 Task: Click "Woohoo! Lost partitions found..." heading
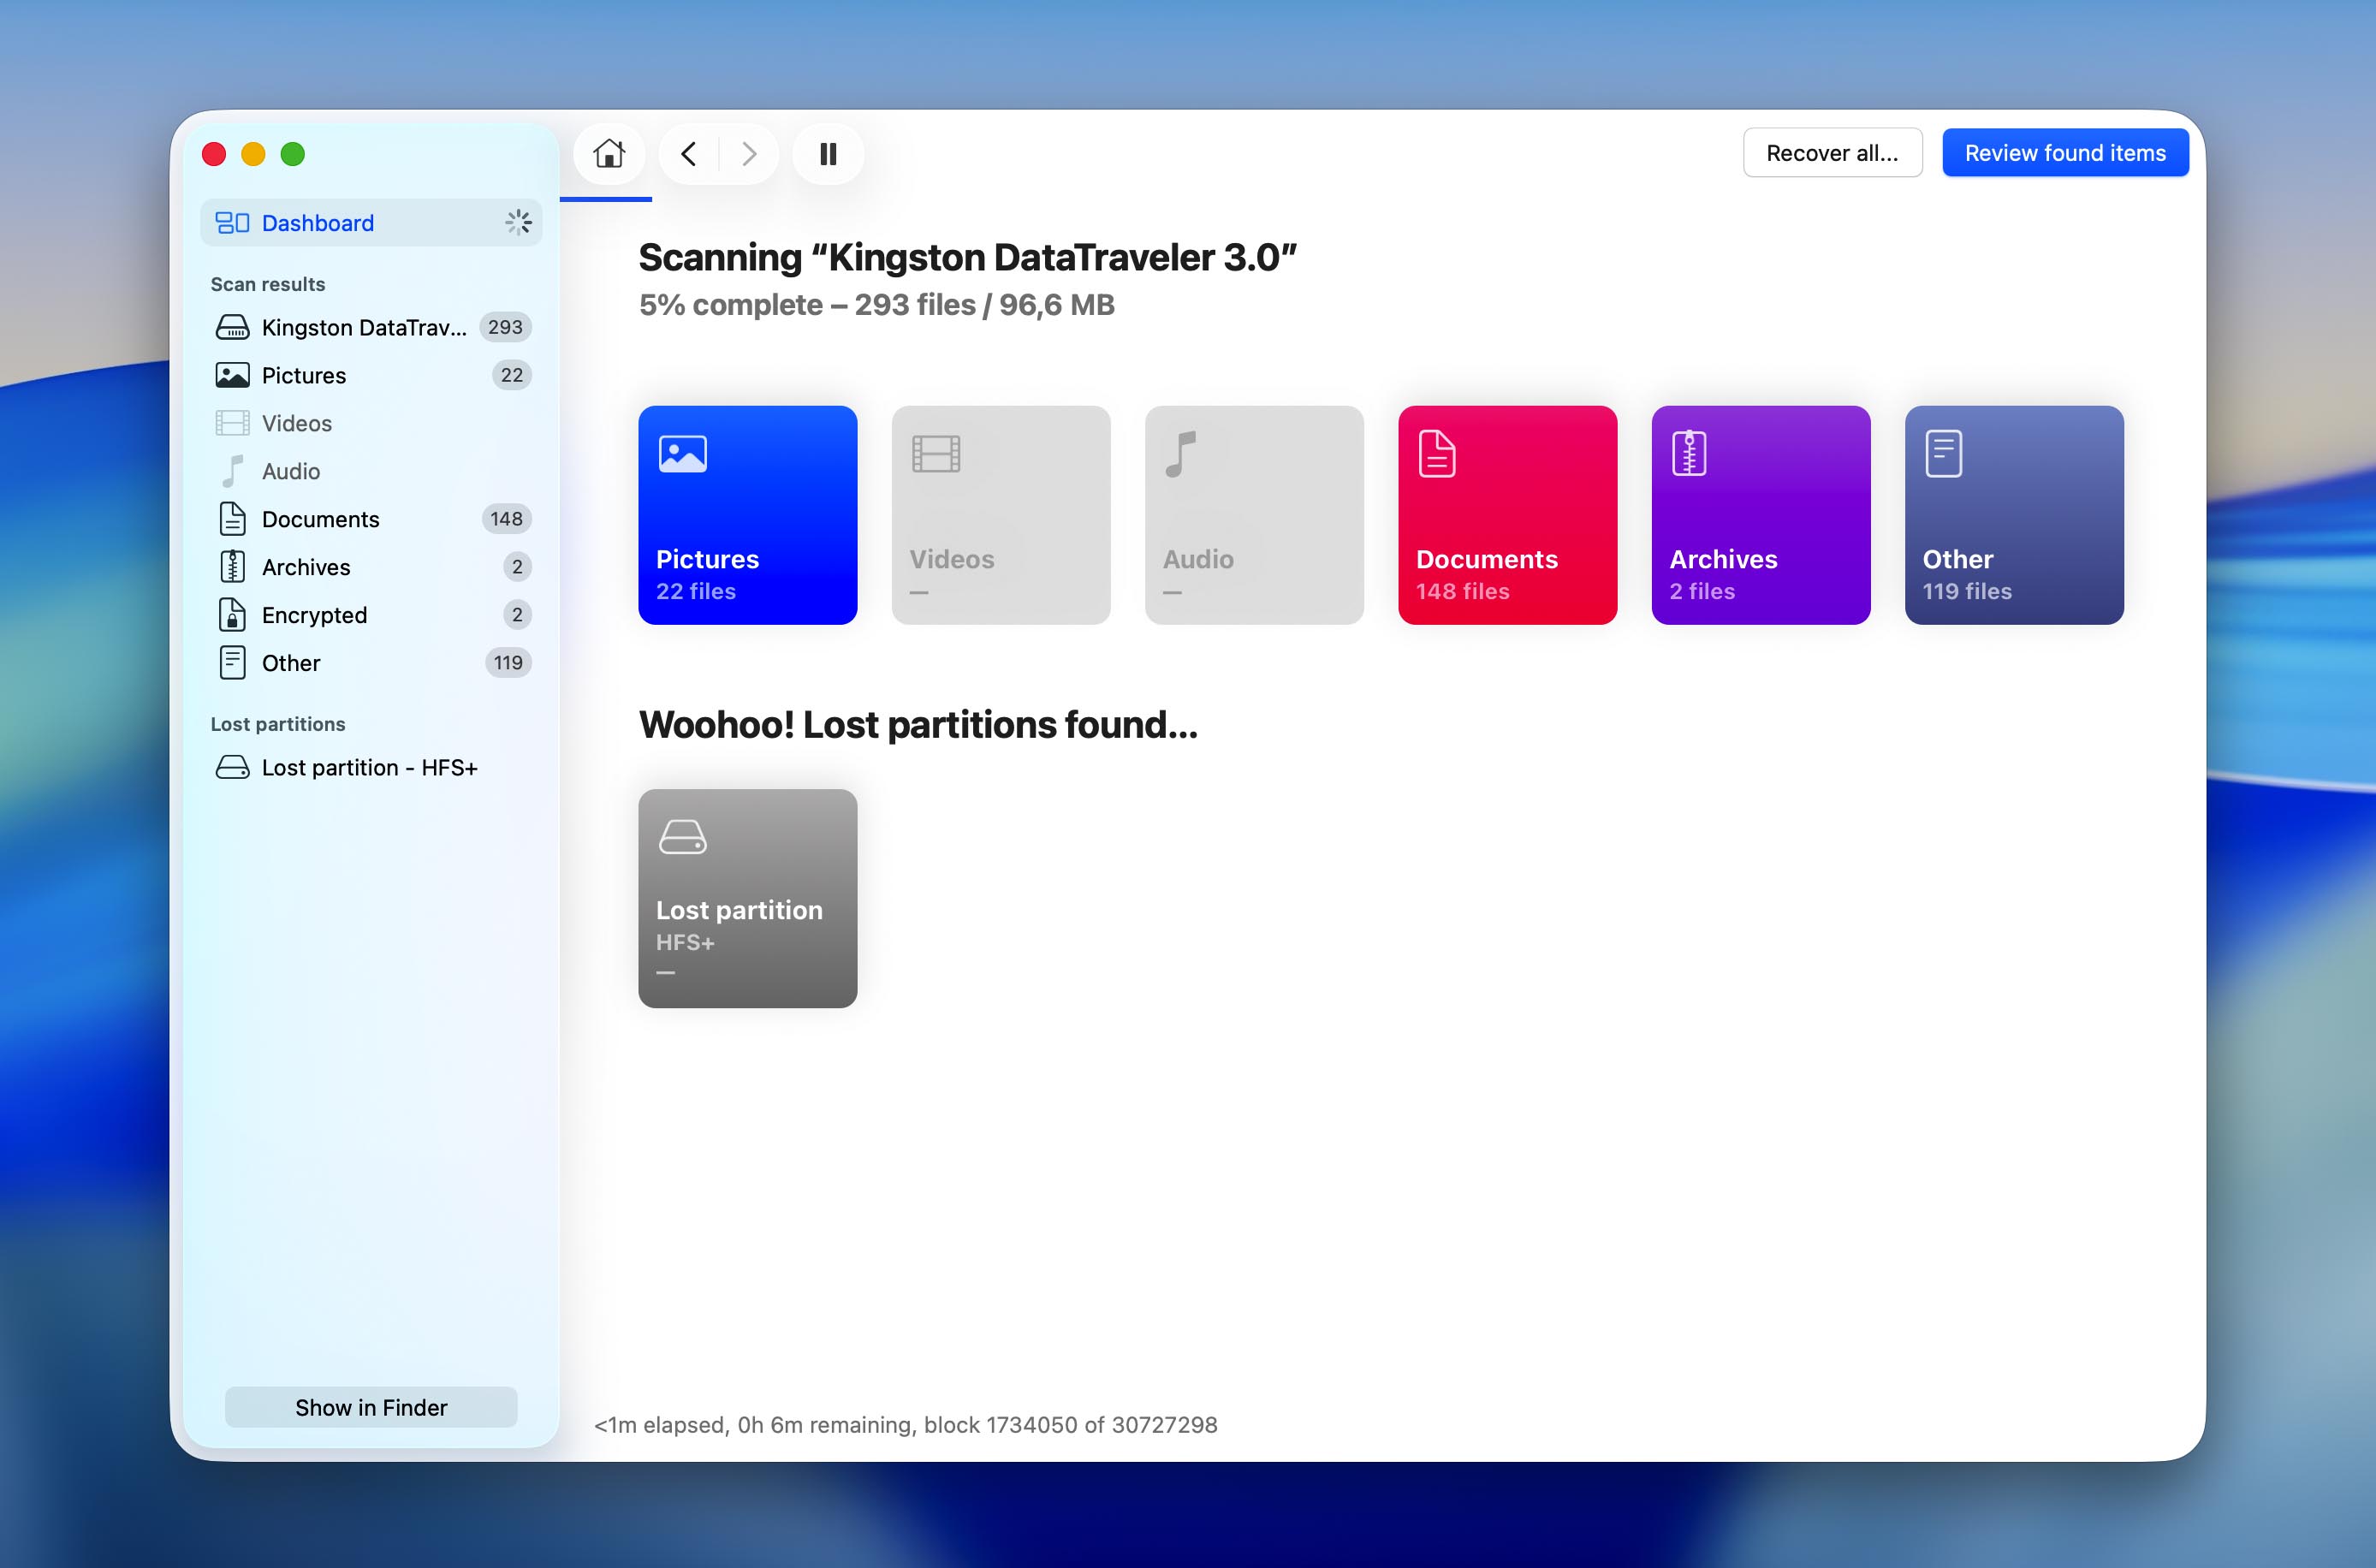pos(918,725)
